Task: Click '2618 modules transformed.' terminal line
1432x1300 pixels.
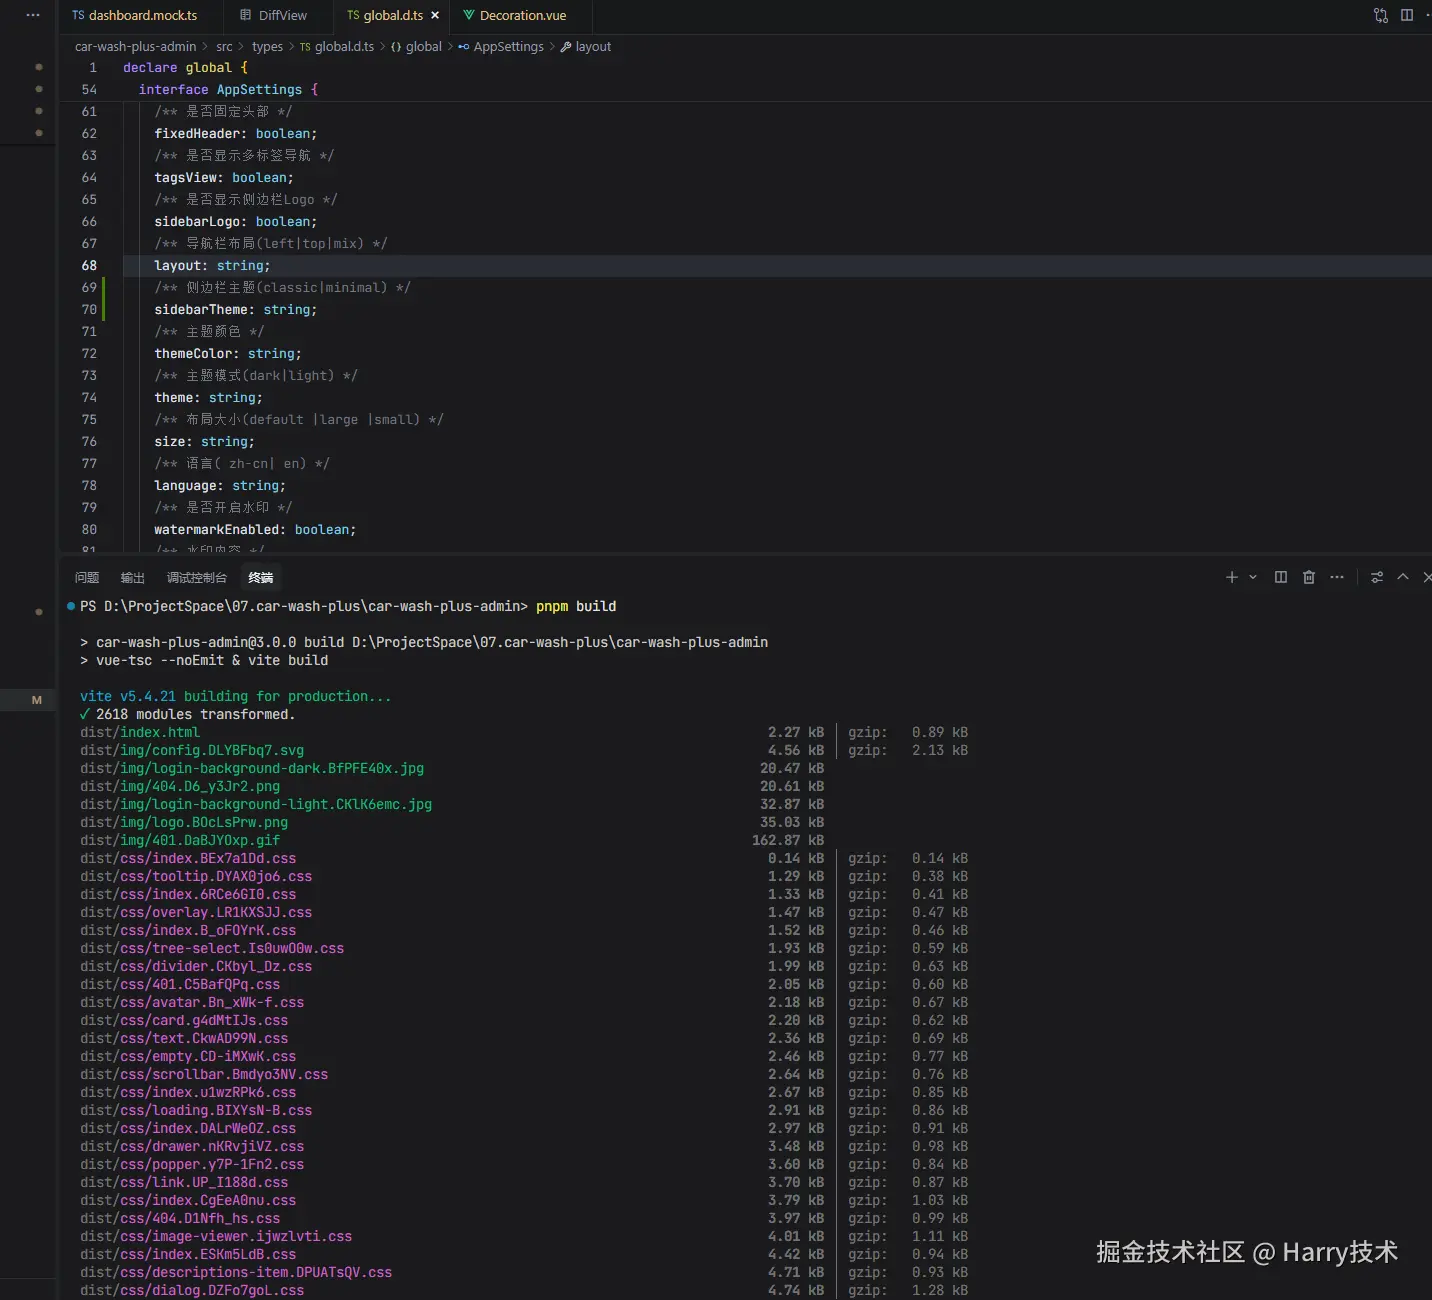Action: point(195,714)
